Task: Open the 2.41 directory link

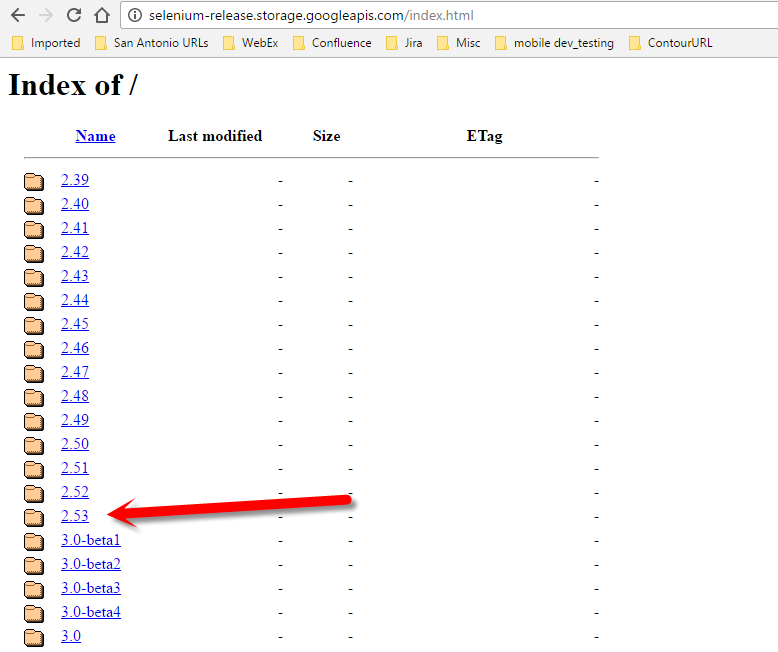Action: click(75, 228)
